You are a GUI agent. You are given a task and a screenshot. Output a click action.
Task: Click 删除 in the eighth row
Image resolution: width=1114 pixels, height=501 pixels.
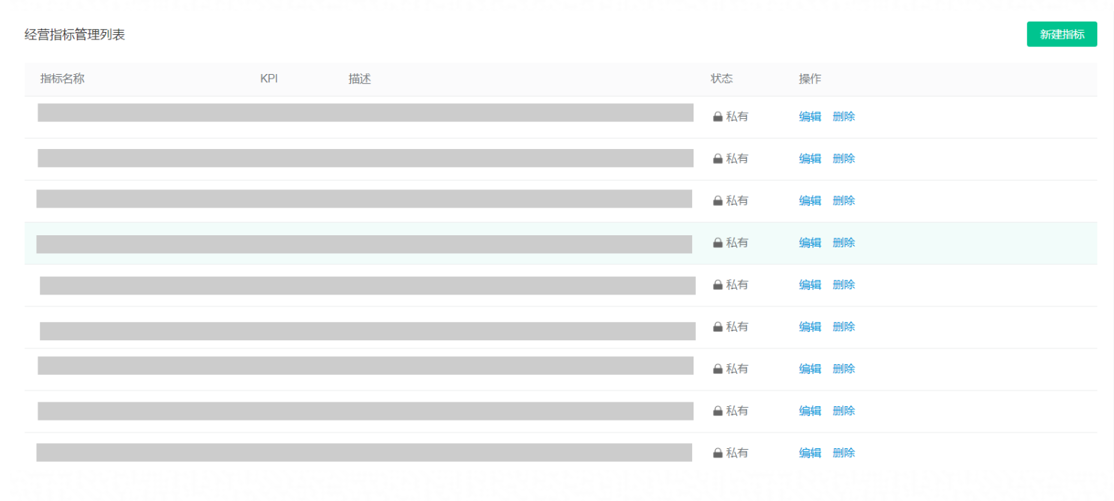point(844,410)
